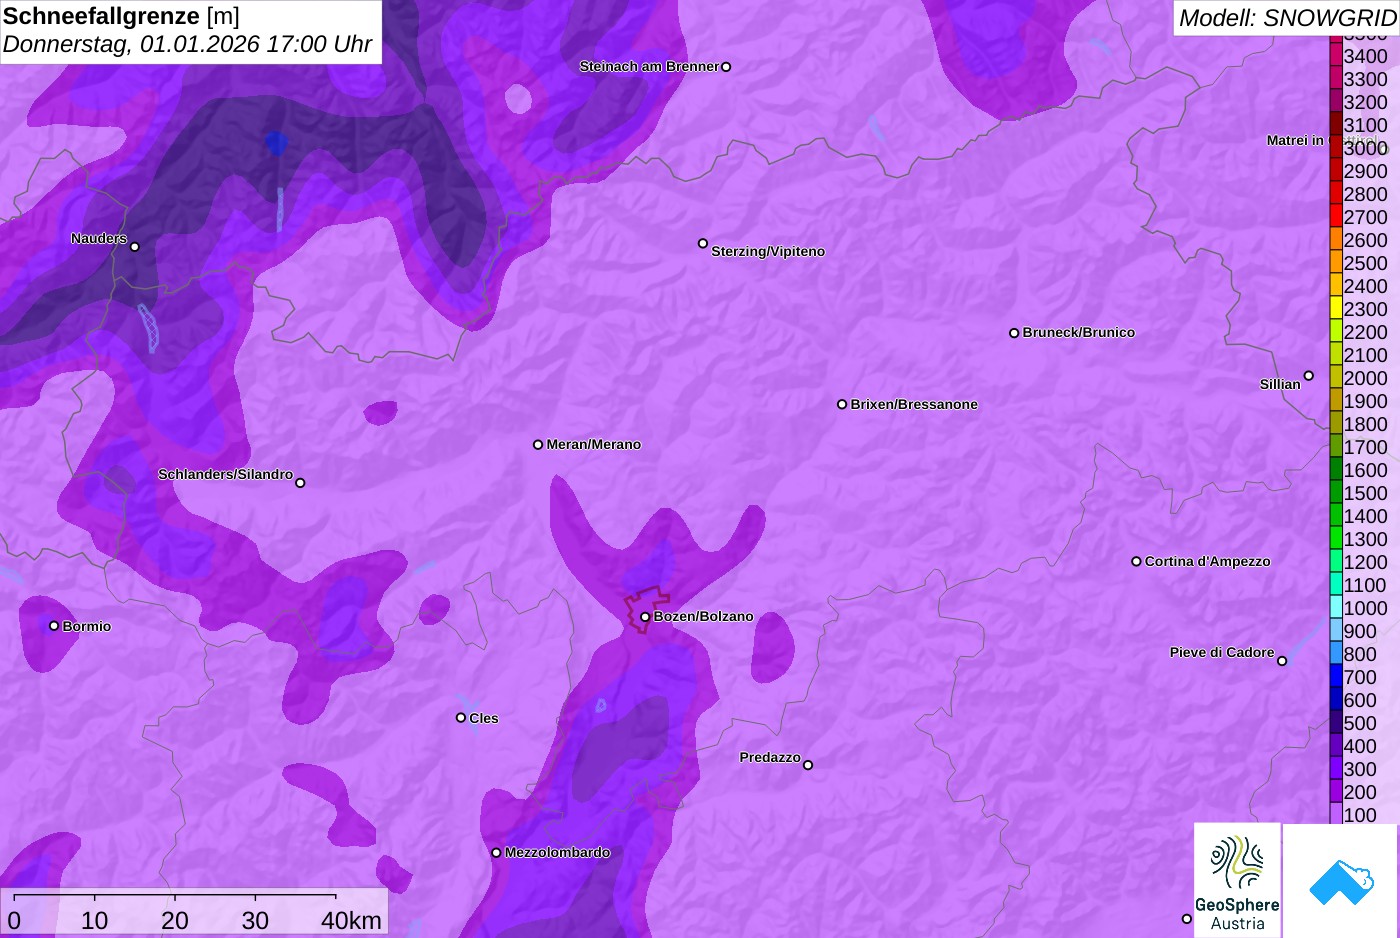
Task: Click the Bruneck/Brunico label text
Action: point(1079,333)
